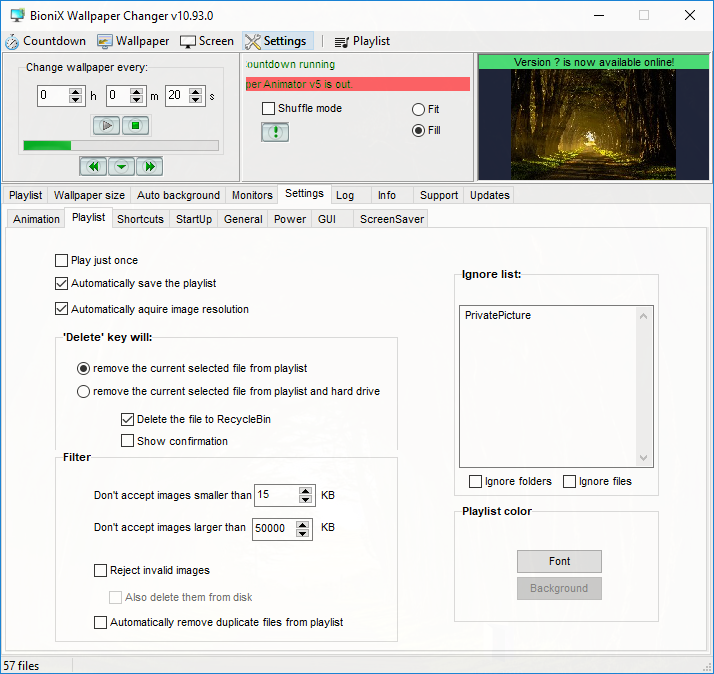This screenshot has width=714, height=674.
Task: Decrease minimum image size KB spinner
Action: (306, 499)
